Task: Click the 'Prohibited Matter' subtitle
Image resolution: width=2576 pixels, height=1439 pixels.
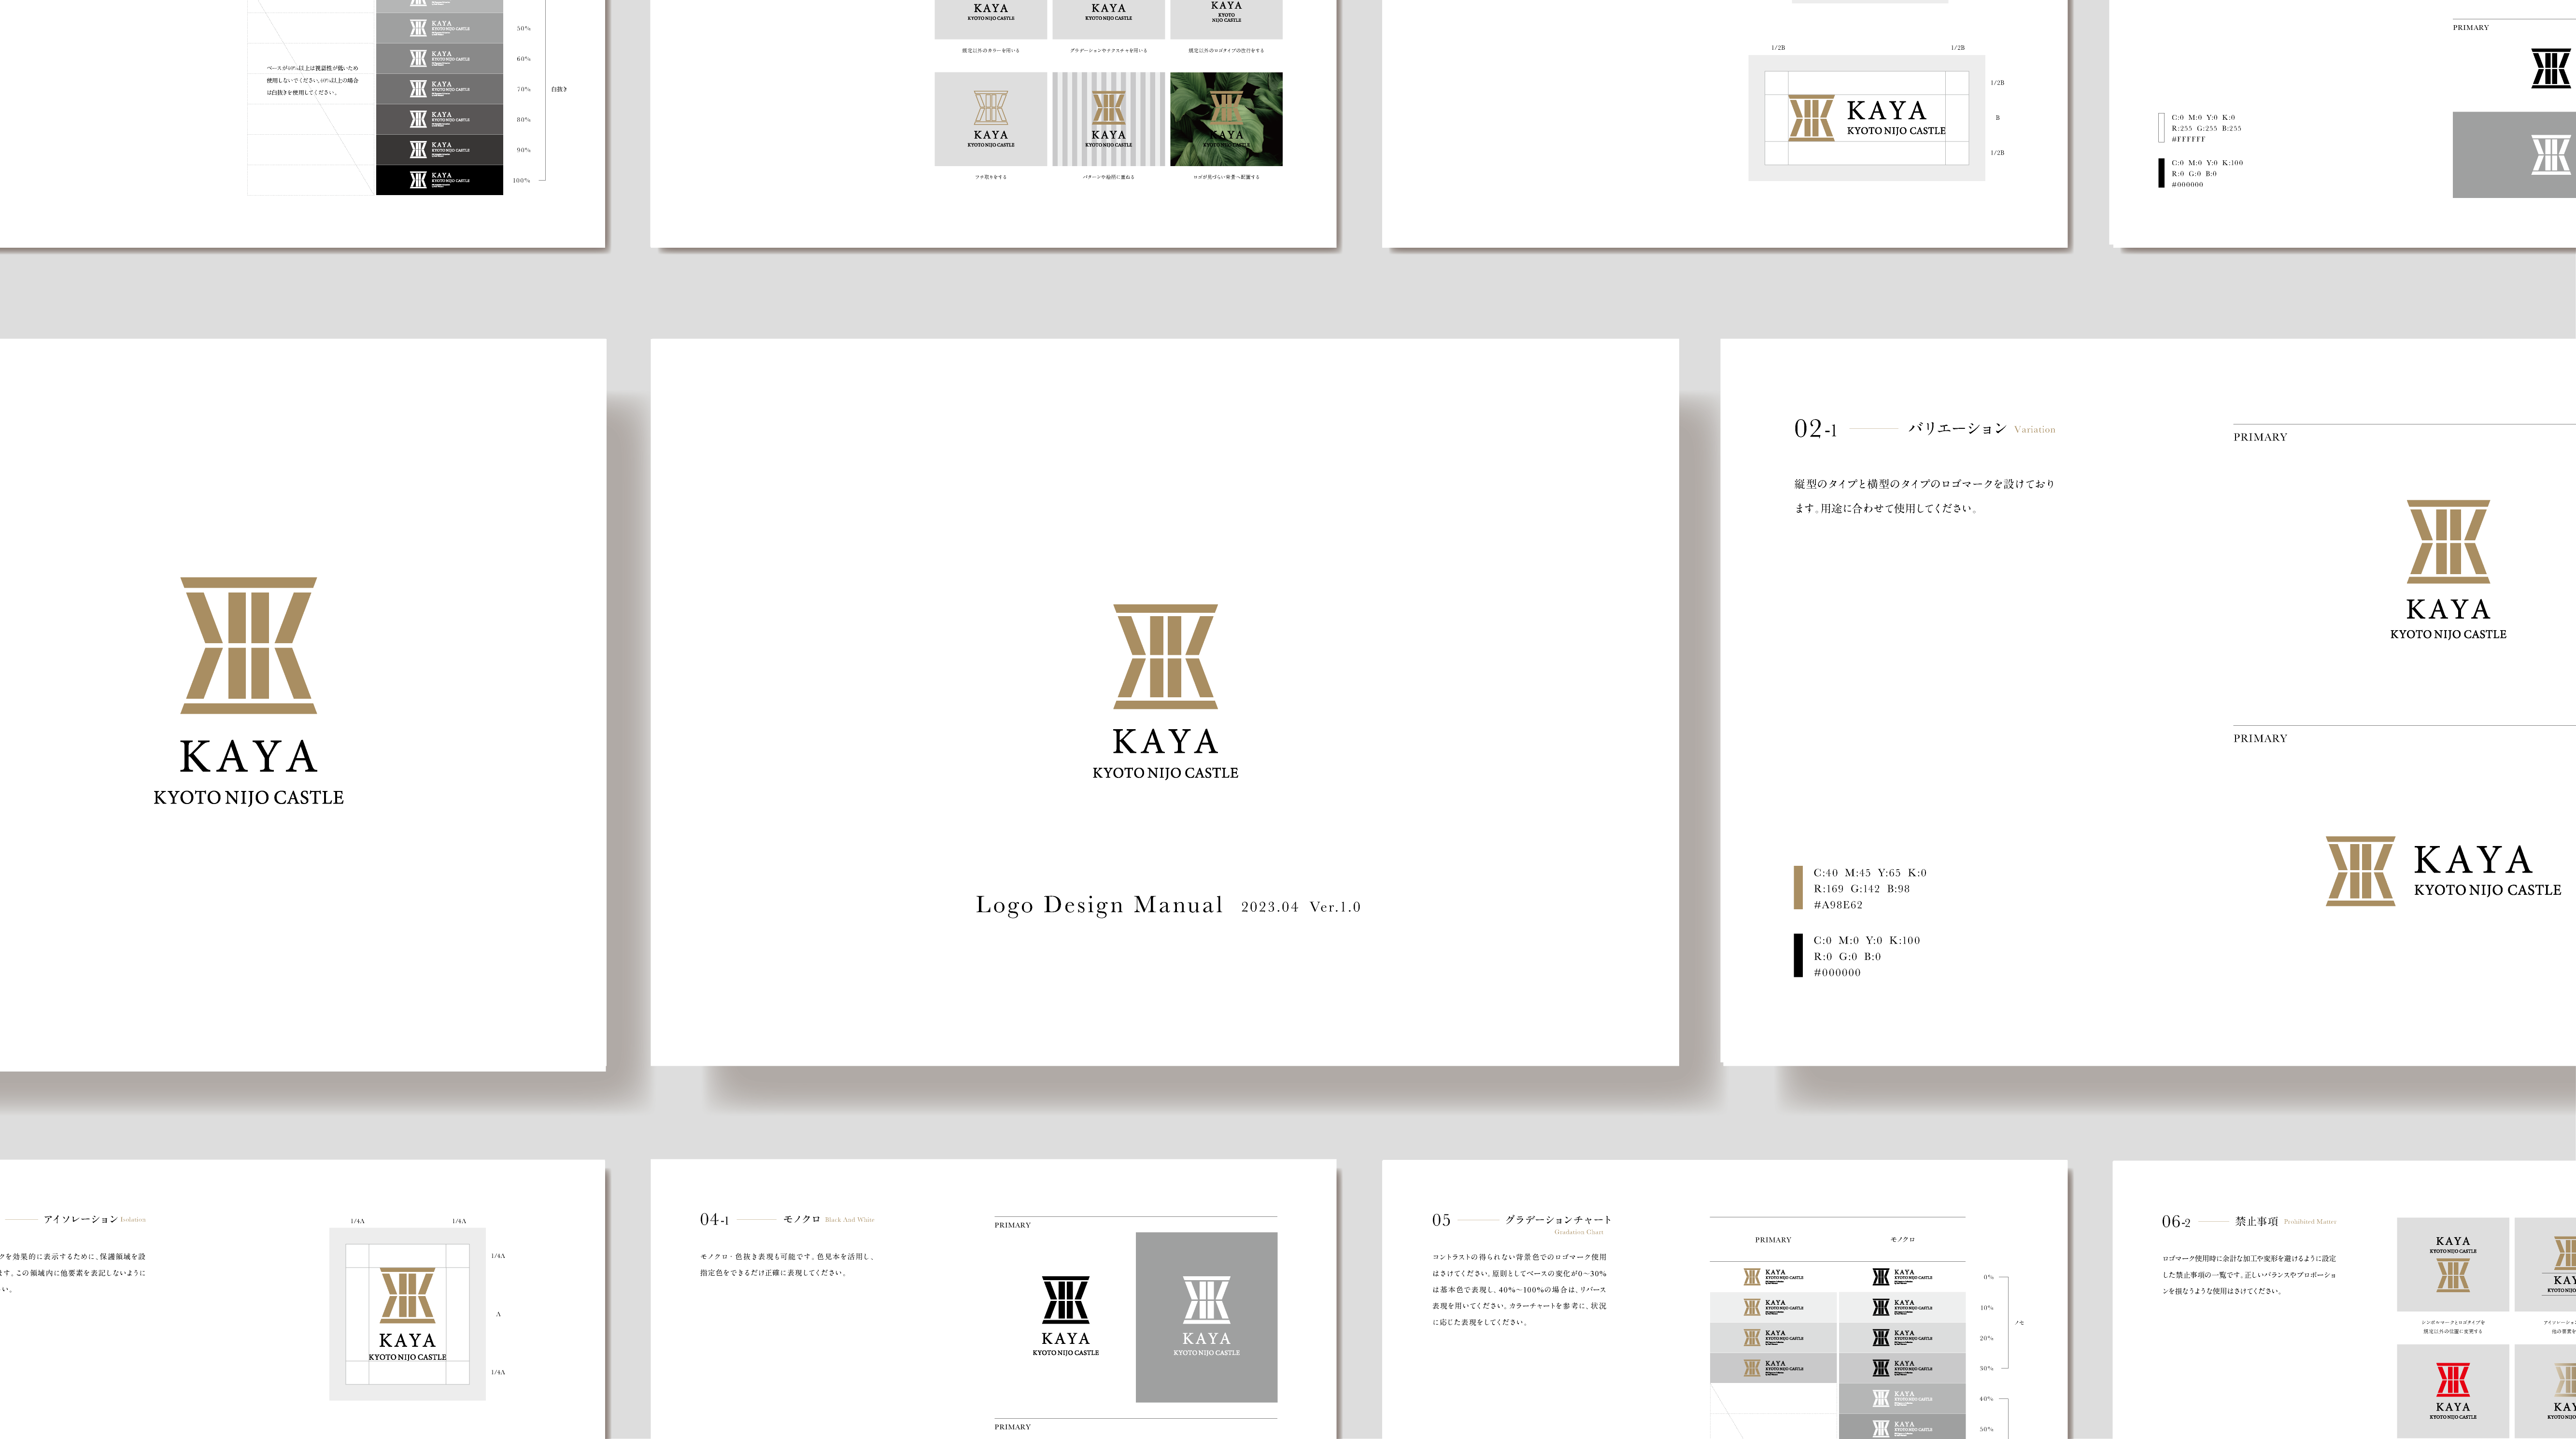Action: 2310,1222
